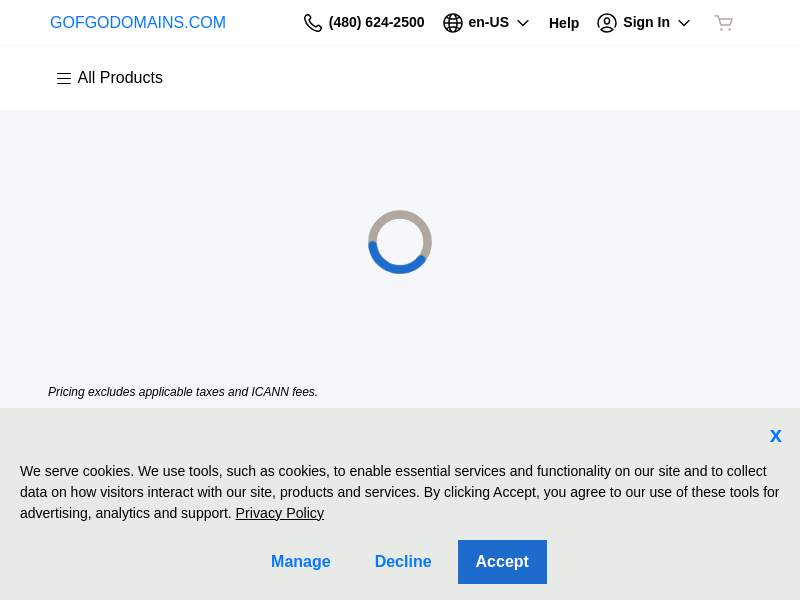This screenshot has width=800, height=600.
Task: Decline the cookie consent
Action: (x=403, y=562)
